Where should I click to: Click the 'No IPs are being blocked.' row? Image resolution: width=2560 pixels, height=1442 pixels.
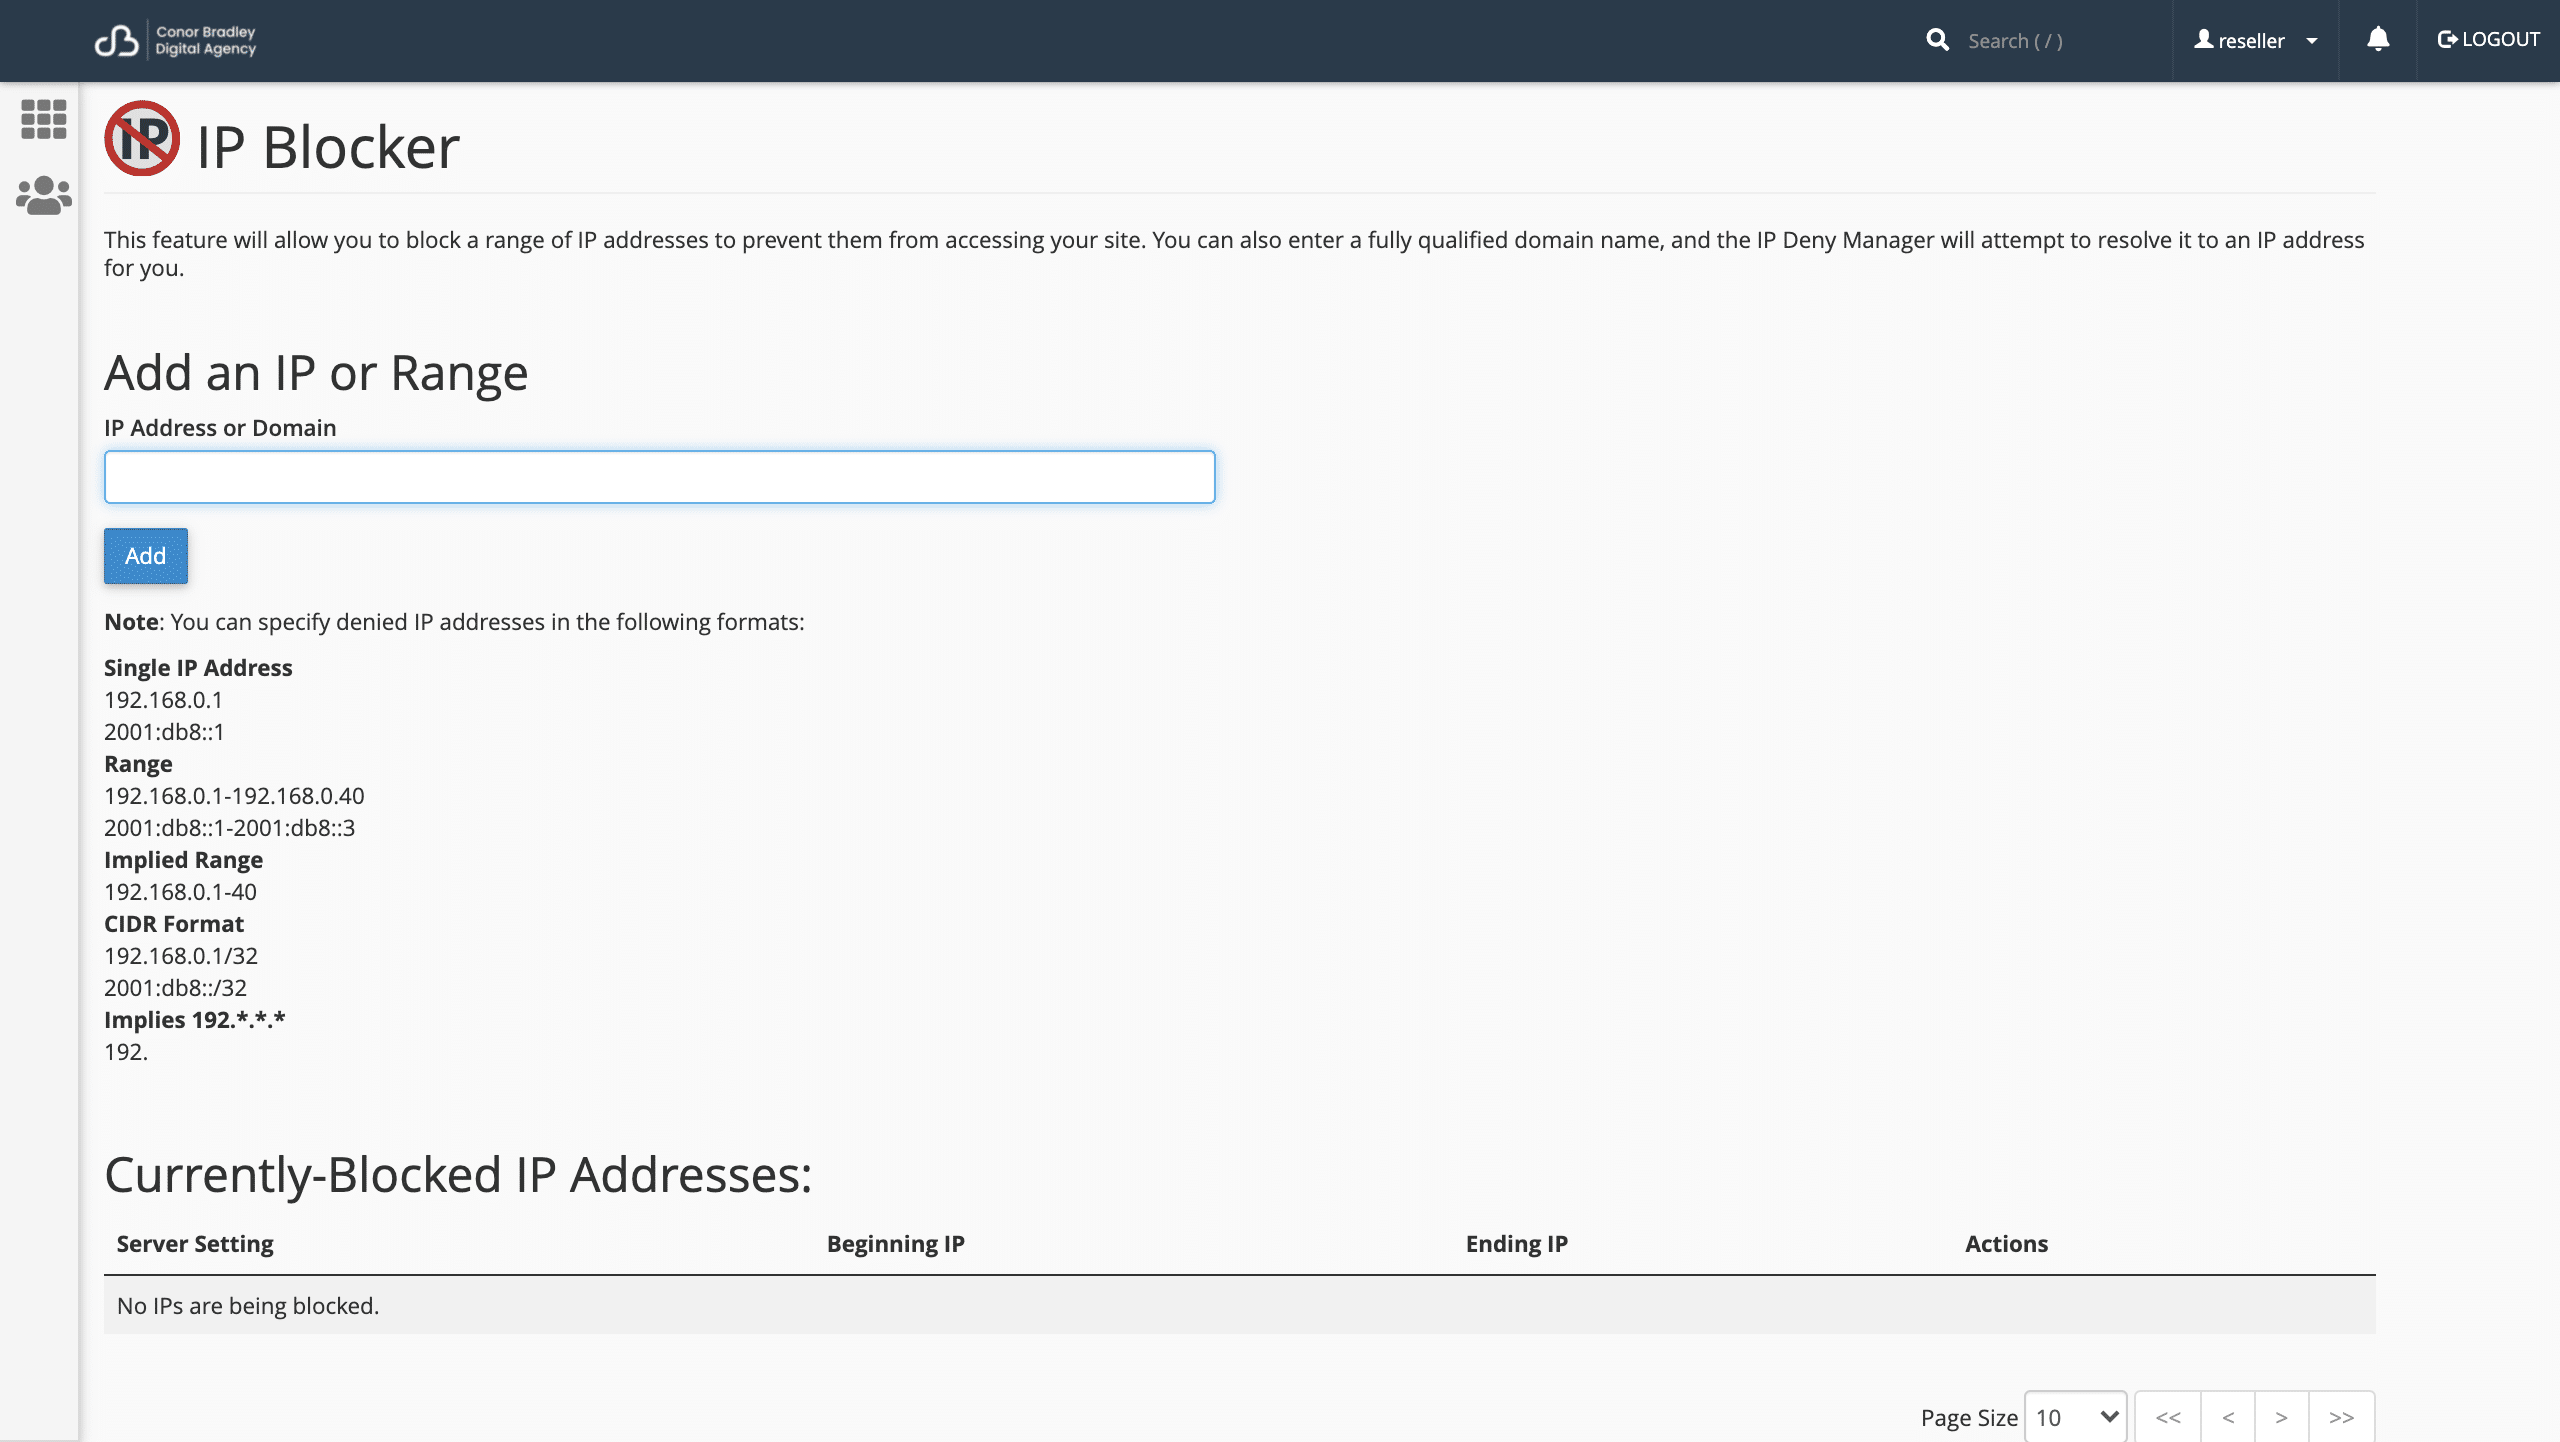(1240, 1305)
